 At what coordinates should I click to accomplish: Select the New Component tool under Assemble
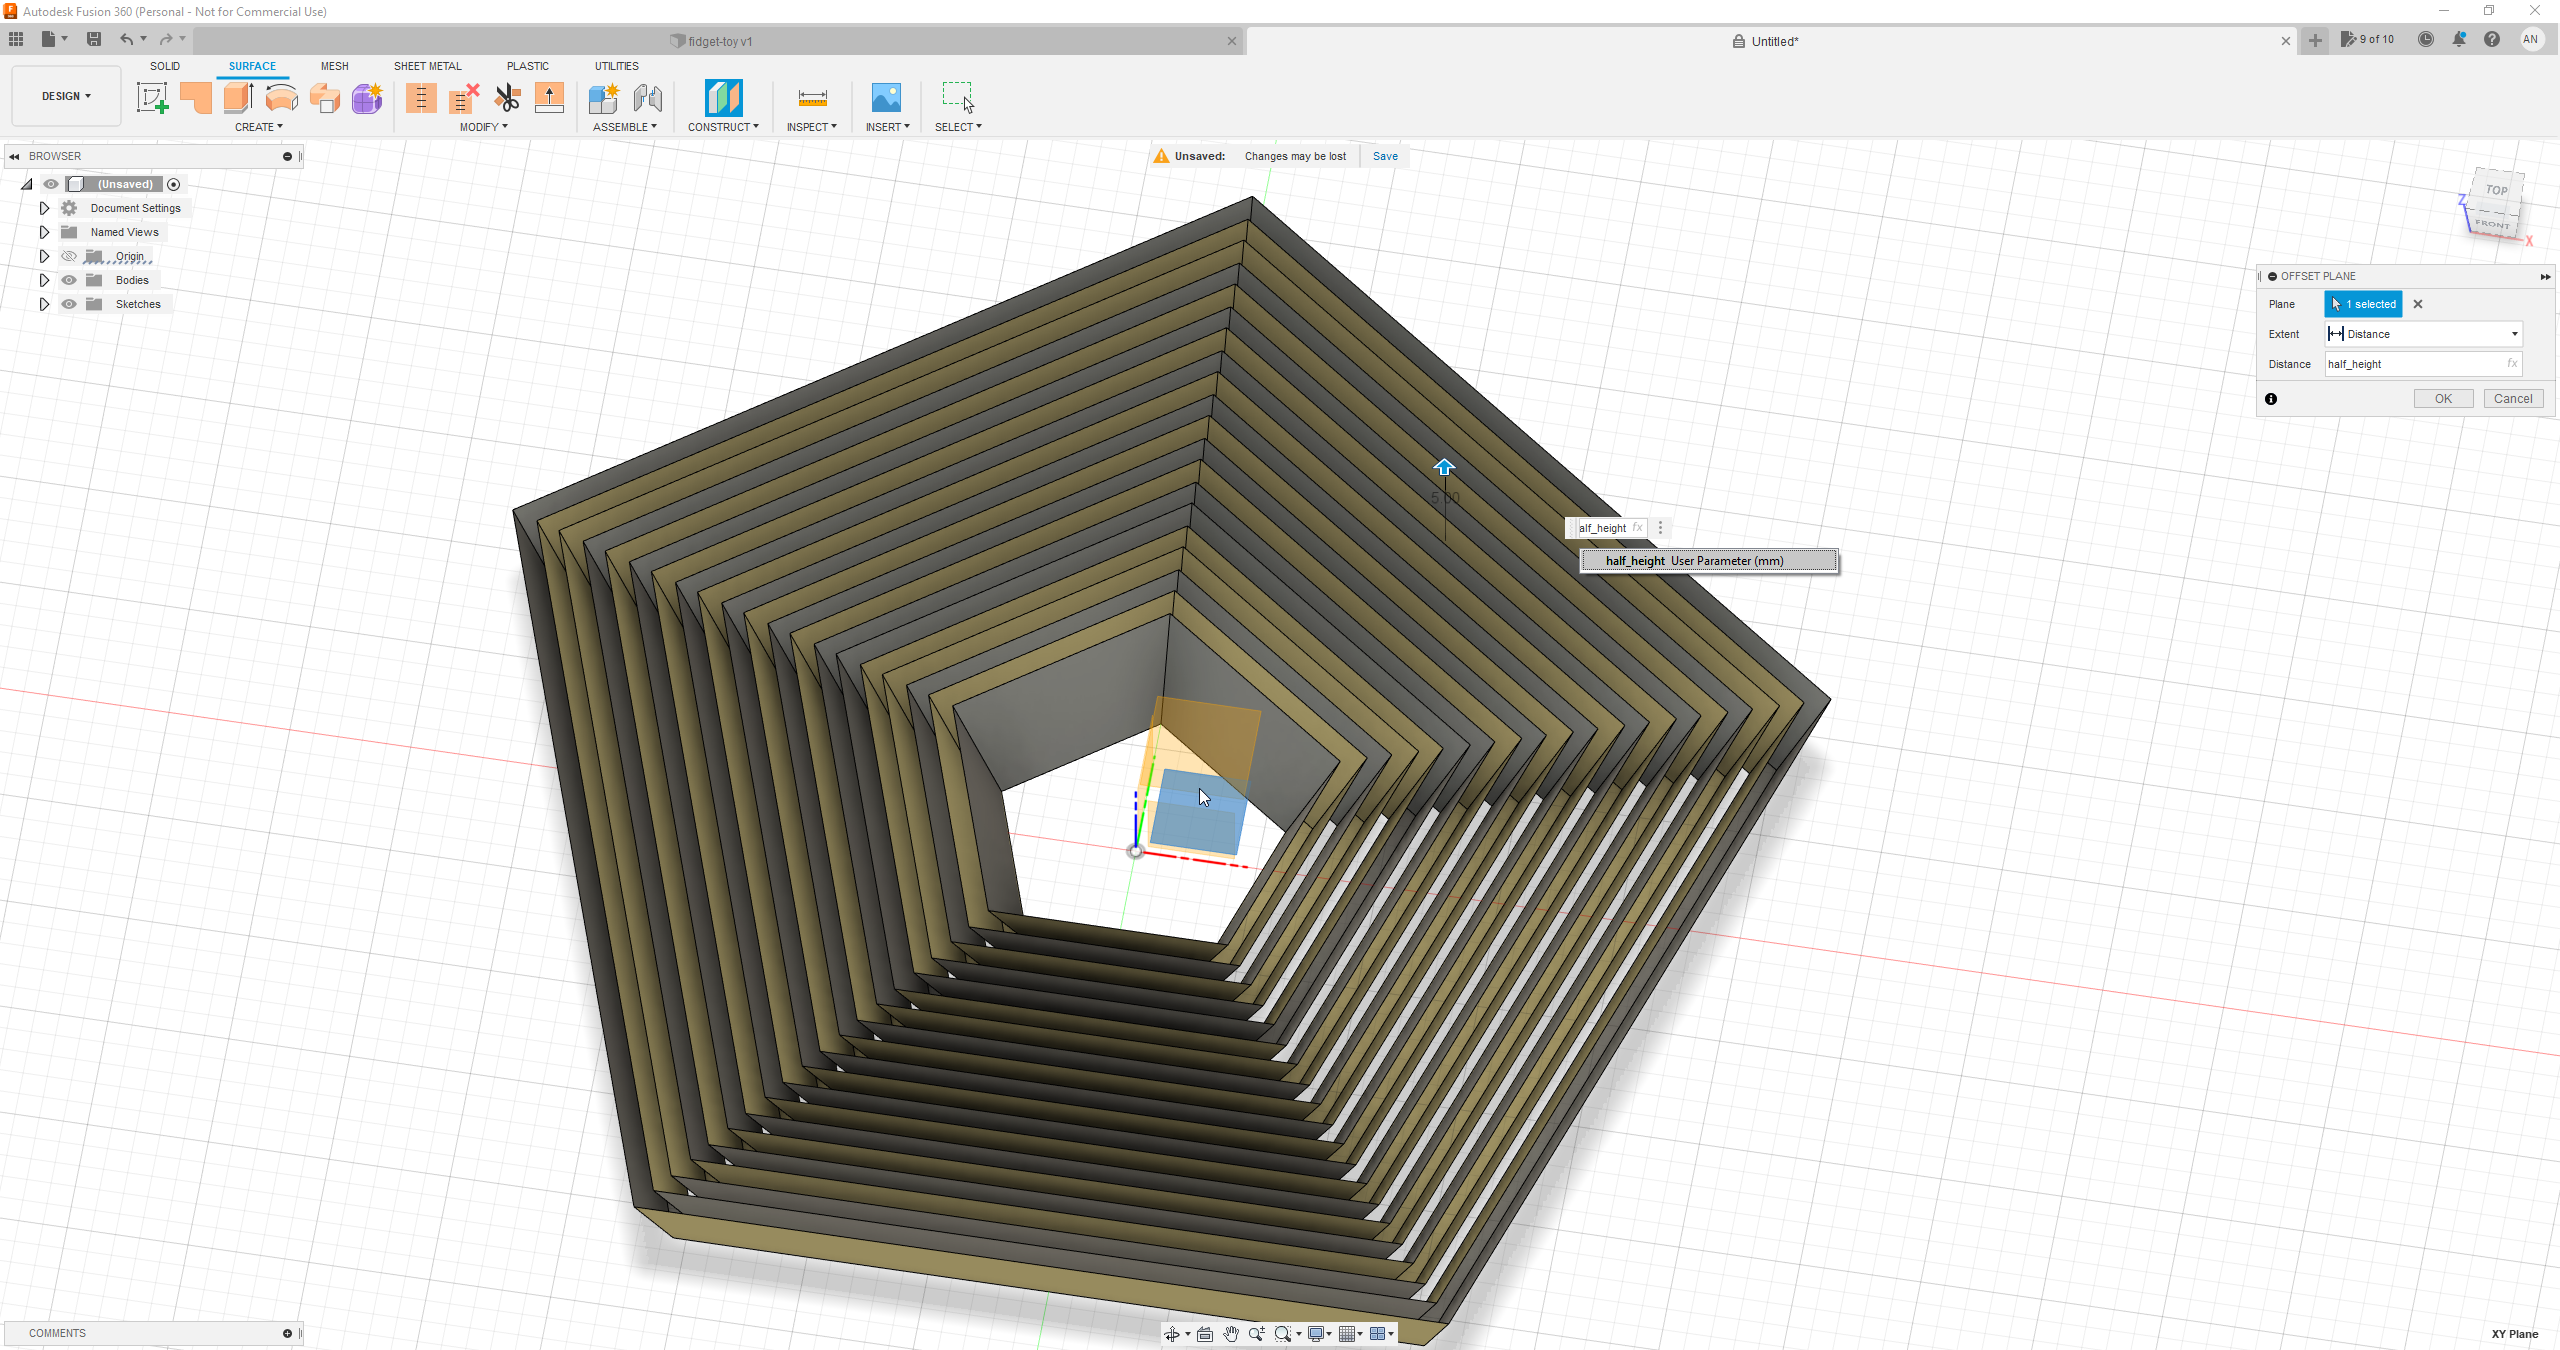(x=603, y=97)
